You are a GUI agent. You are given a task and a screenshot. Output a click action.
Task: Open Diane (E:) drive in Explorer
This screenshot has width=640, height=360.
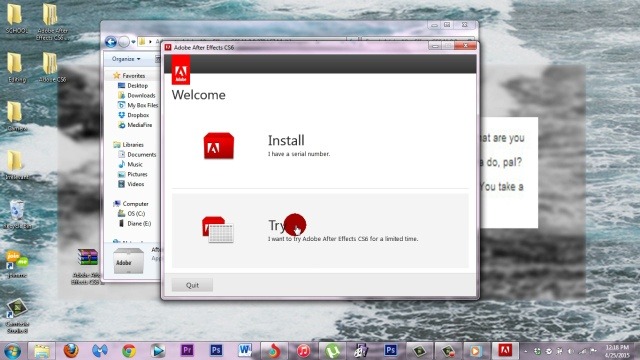click(x=139, y=223)
